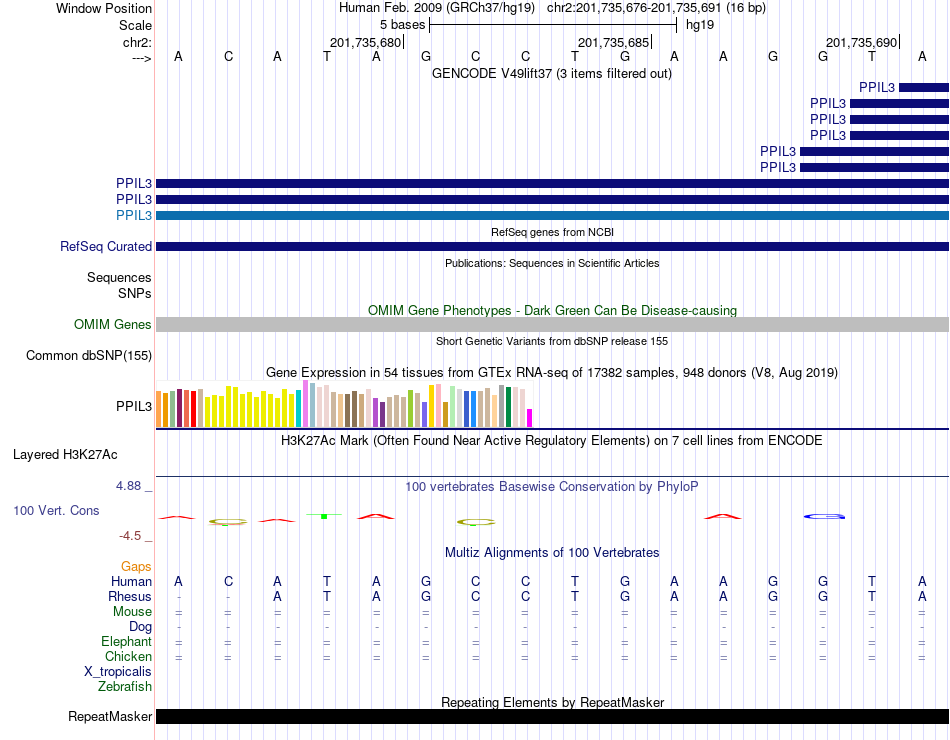The image size is (950, 740).
Task: Open 100 vertebrates Basewise Conservation by PhyloP
Action: (x=551, y=487)
